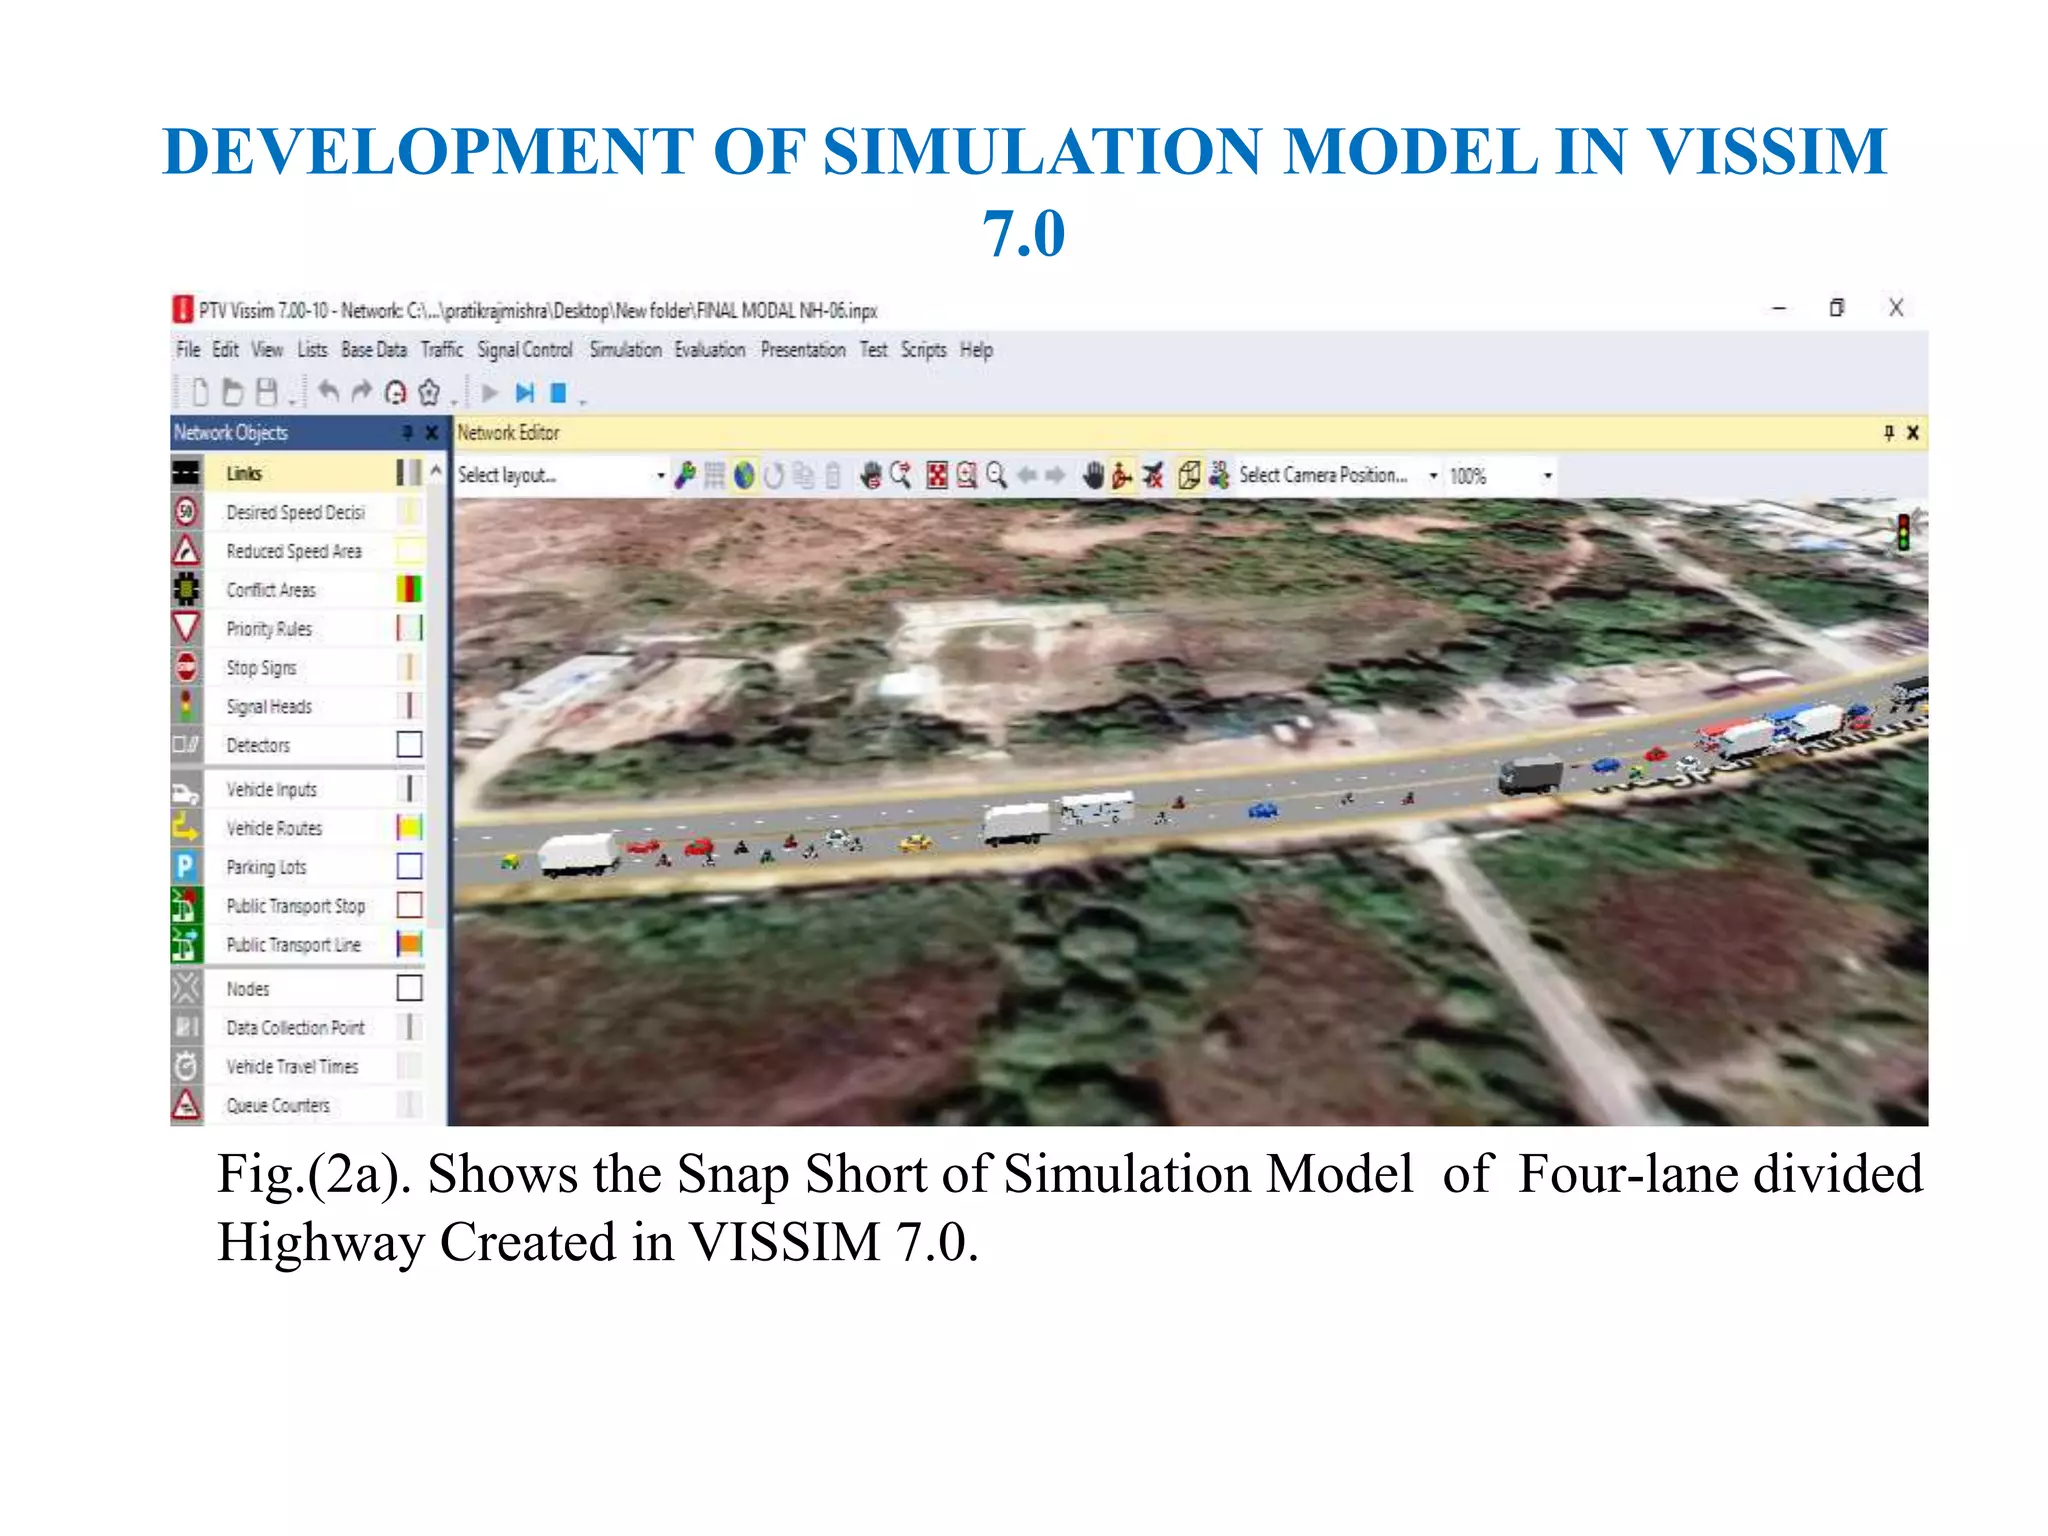Open the 100% zoom dropdown
The height and width of the screenshot is (1536, 2048).
(1547, 476)
